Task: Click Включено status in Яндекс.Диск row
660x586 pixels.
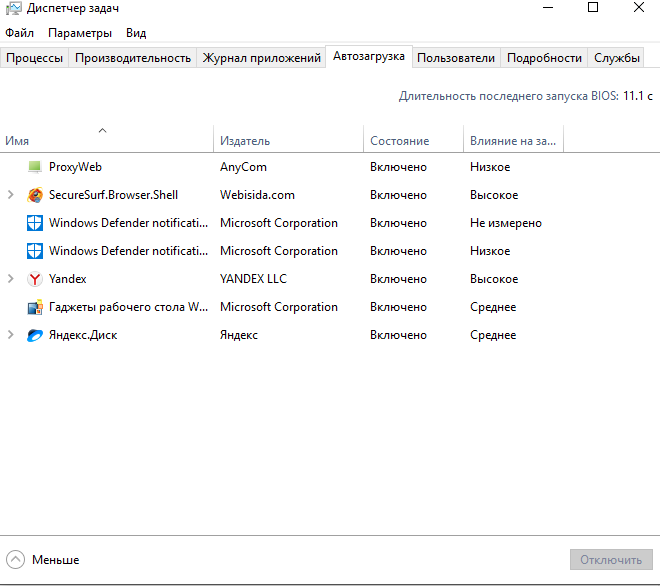Action: [398, 335]
